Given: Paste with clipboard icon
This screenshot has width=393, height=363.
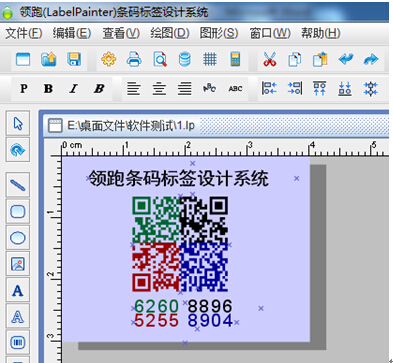Looking at the screenshot, I should tap(320, 60).
